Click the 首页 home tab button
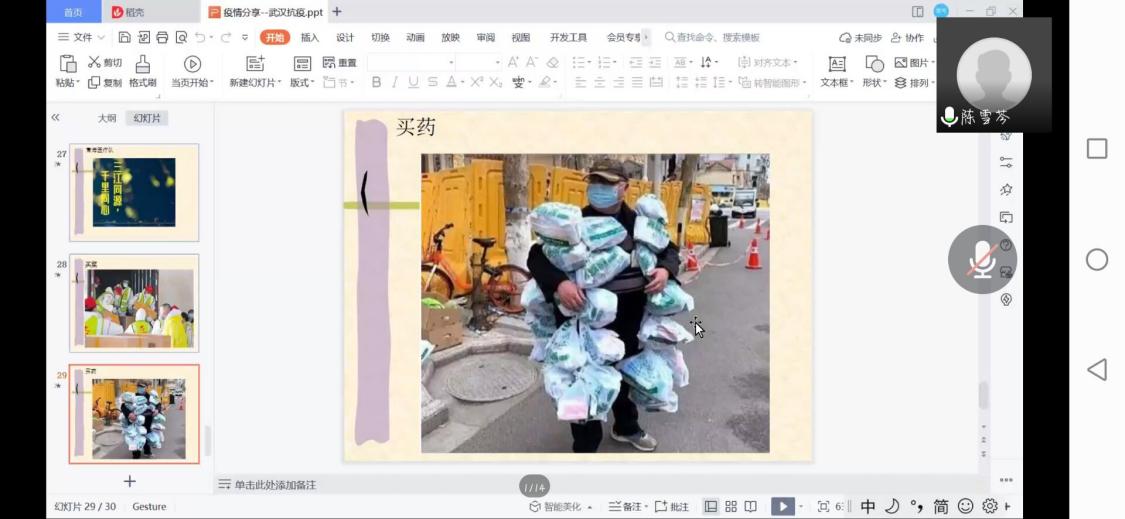Screen dimensions: 1125x519 pos(73,12)
